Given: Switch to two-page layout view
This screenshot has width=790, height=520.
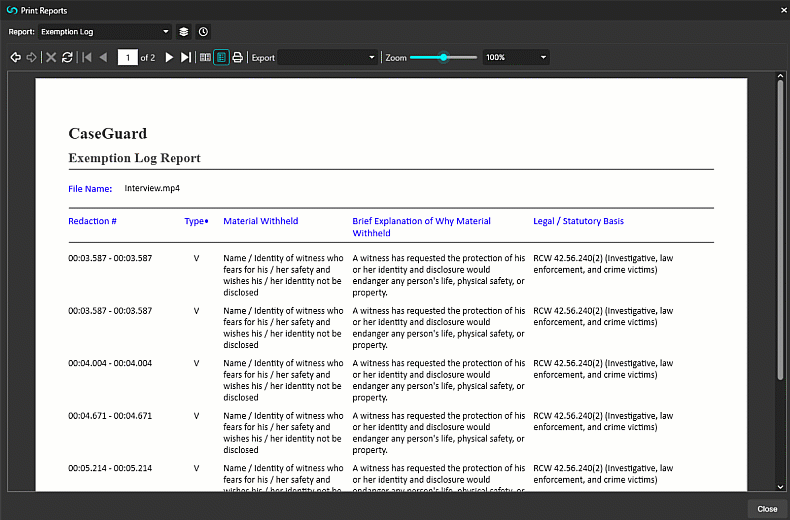Looking at the screenshot, I should (x=205, y=57).
